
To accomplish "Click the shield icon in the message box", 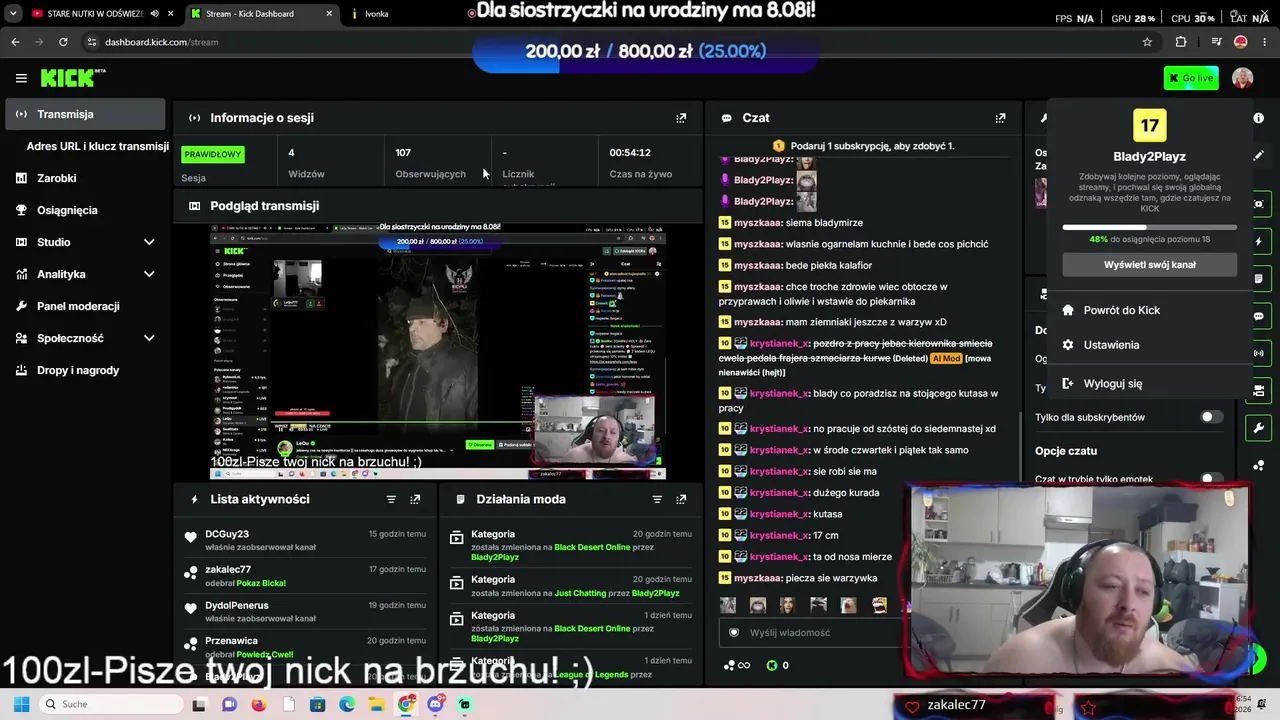I will 734,632.
